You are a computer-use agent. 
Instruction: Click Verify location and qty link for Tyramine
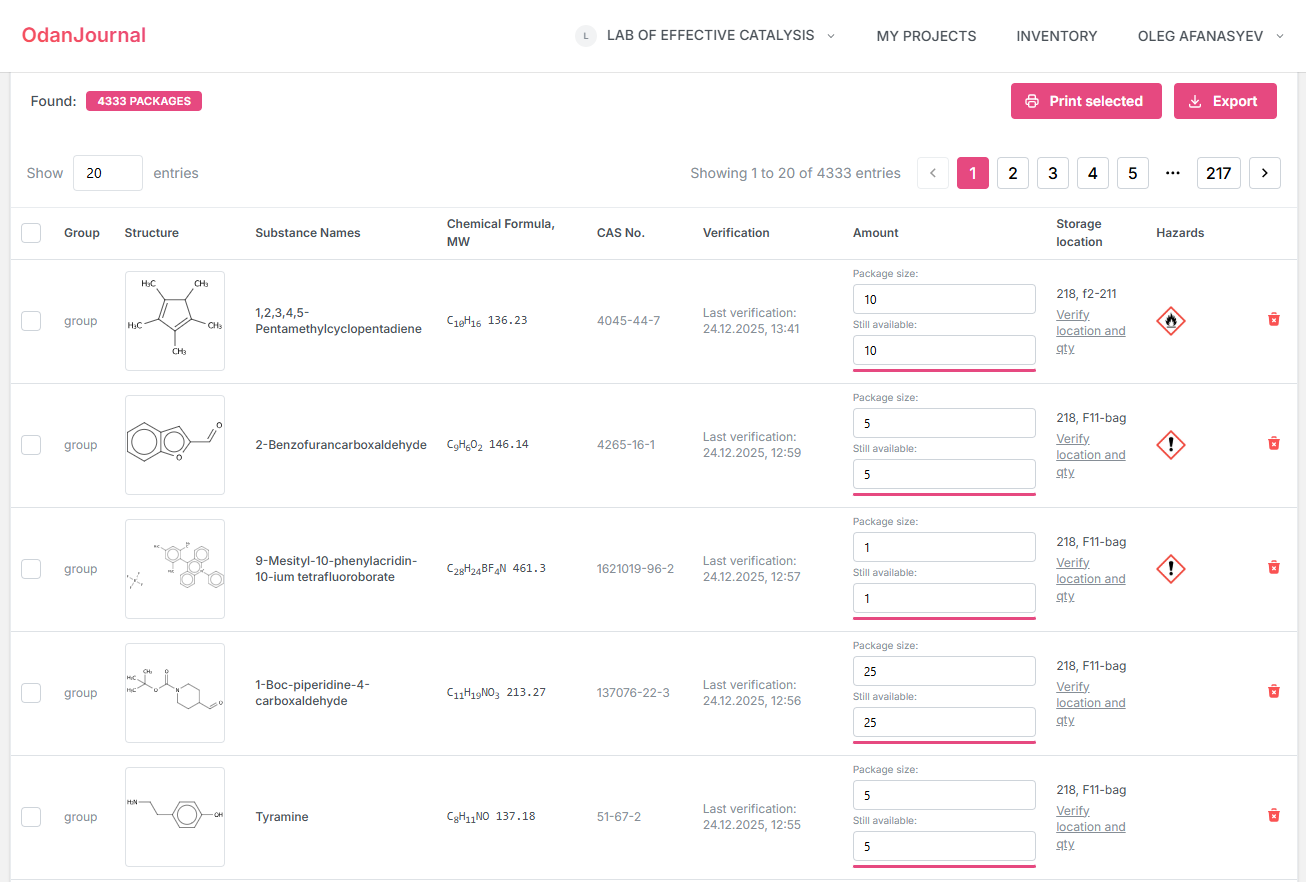pos(1090,827)
